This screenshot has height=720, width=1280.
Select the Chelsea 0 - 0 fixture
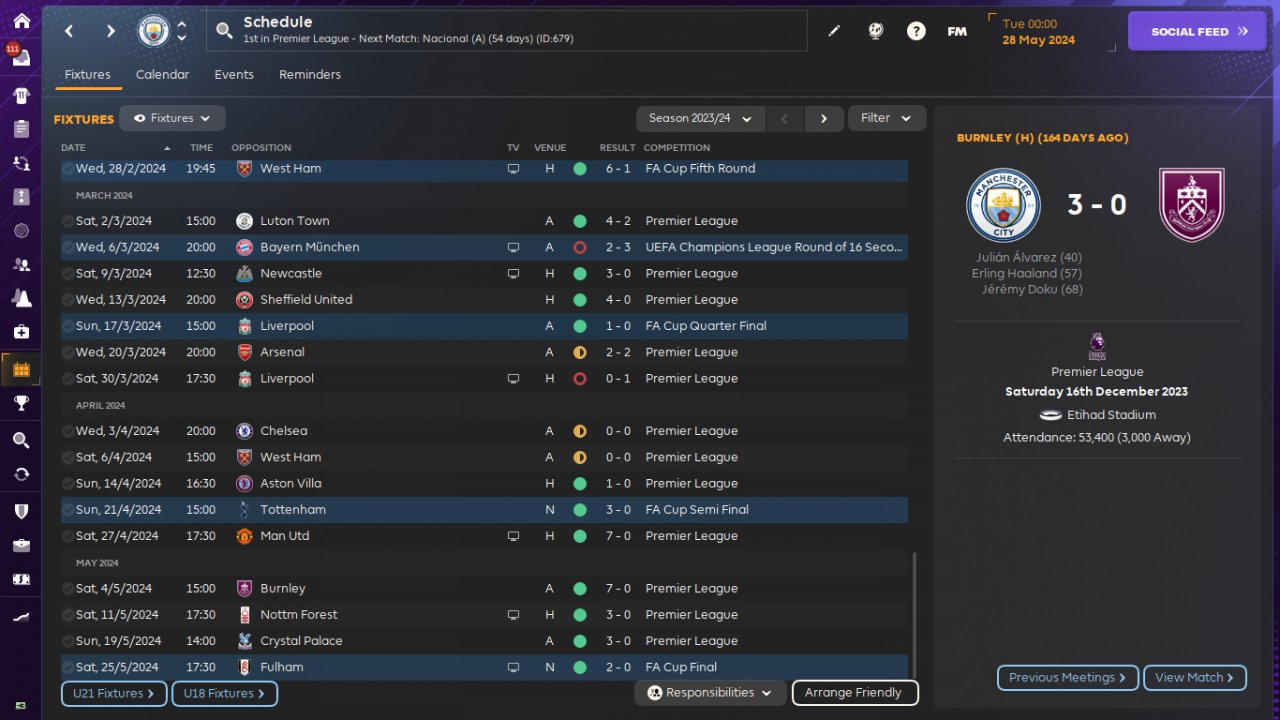click(484, 431)
